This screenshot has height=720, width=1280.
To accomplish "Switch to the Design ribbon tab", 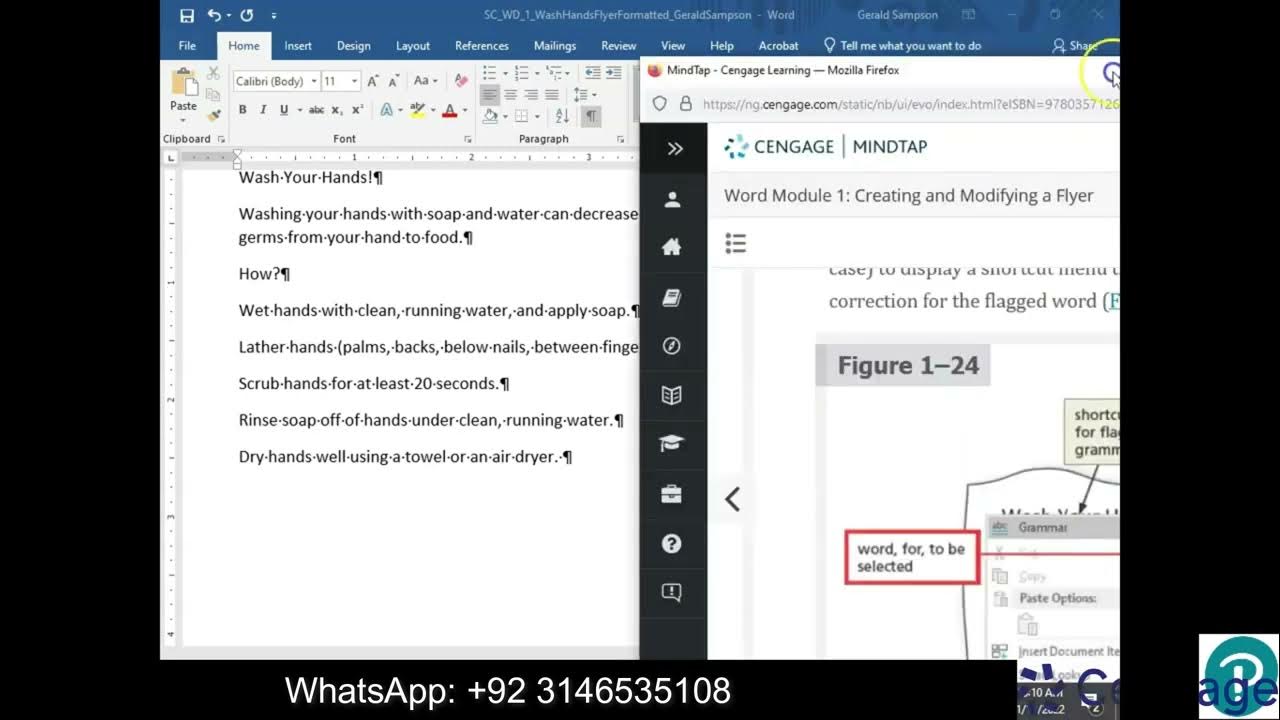I will [x=354, y=46].
